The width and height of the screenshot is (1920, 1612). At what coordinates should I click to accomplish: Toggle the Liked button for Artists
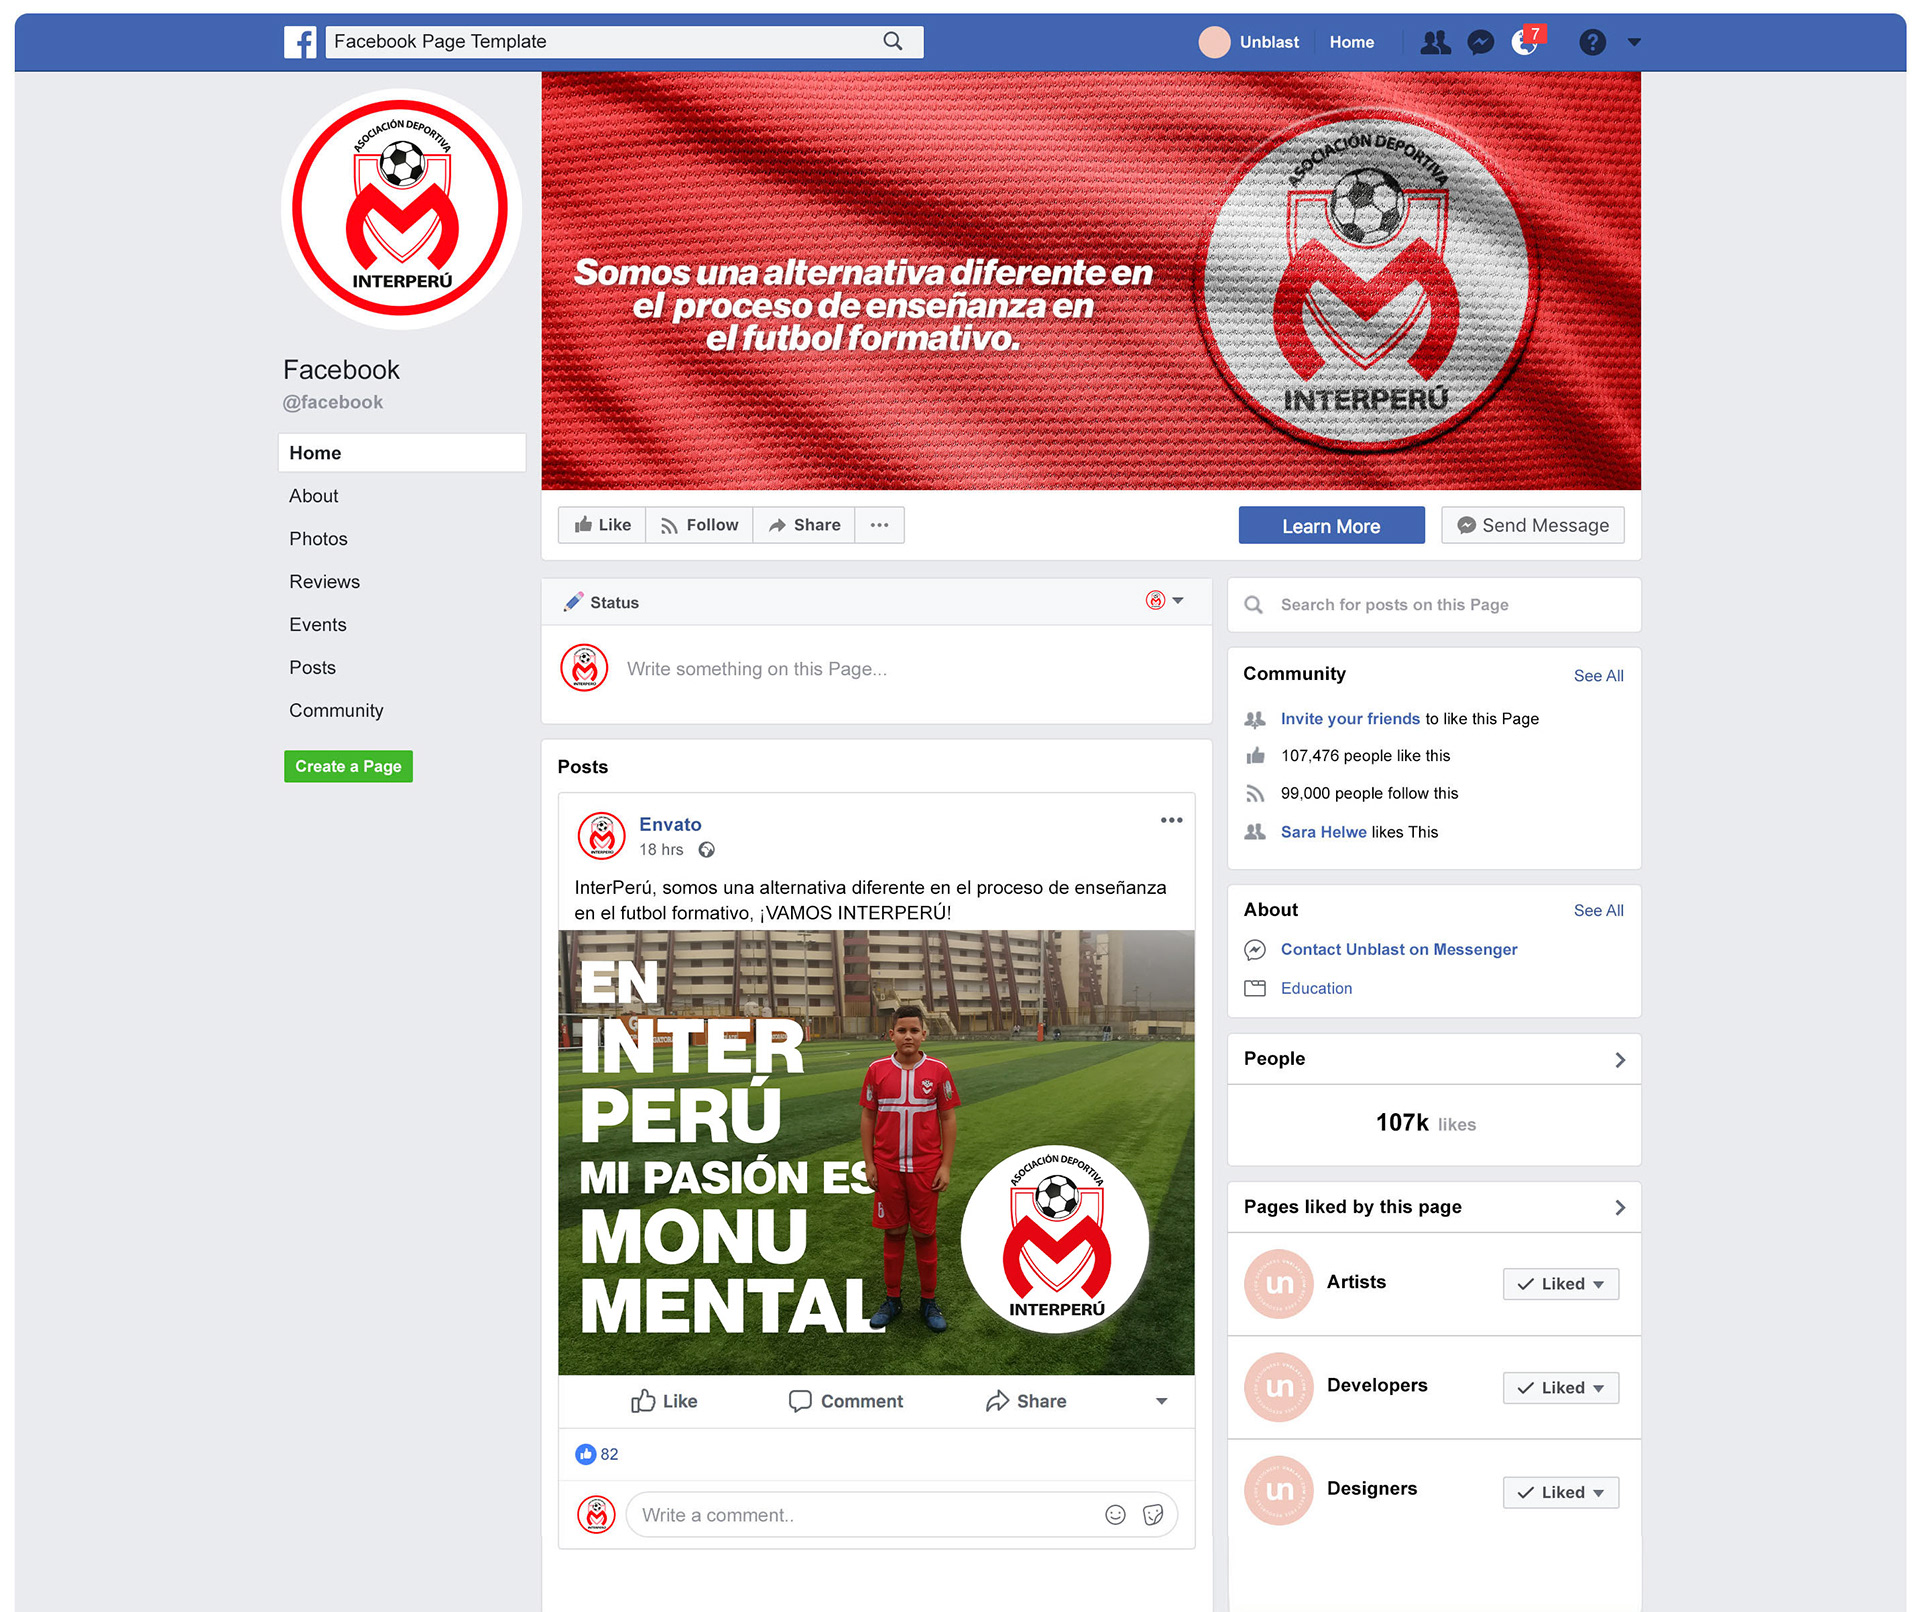click(1560, 1284)
